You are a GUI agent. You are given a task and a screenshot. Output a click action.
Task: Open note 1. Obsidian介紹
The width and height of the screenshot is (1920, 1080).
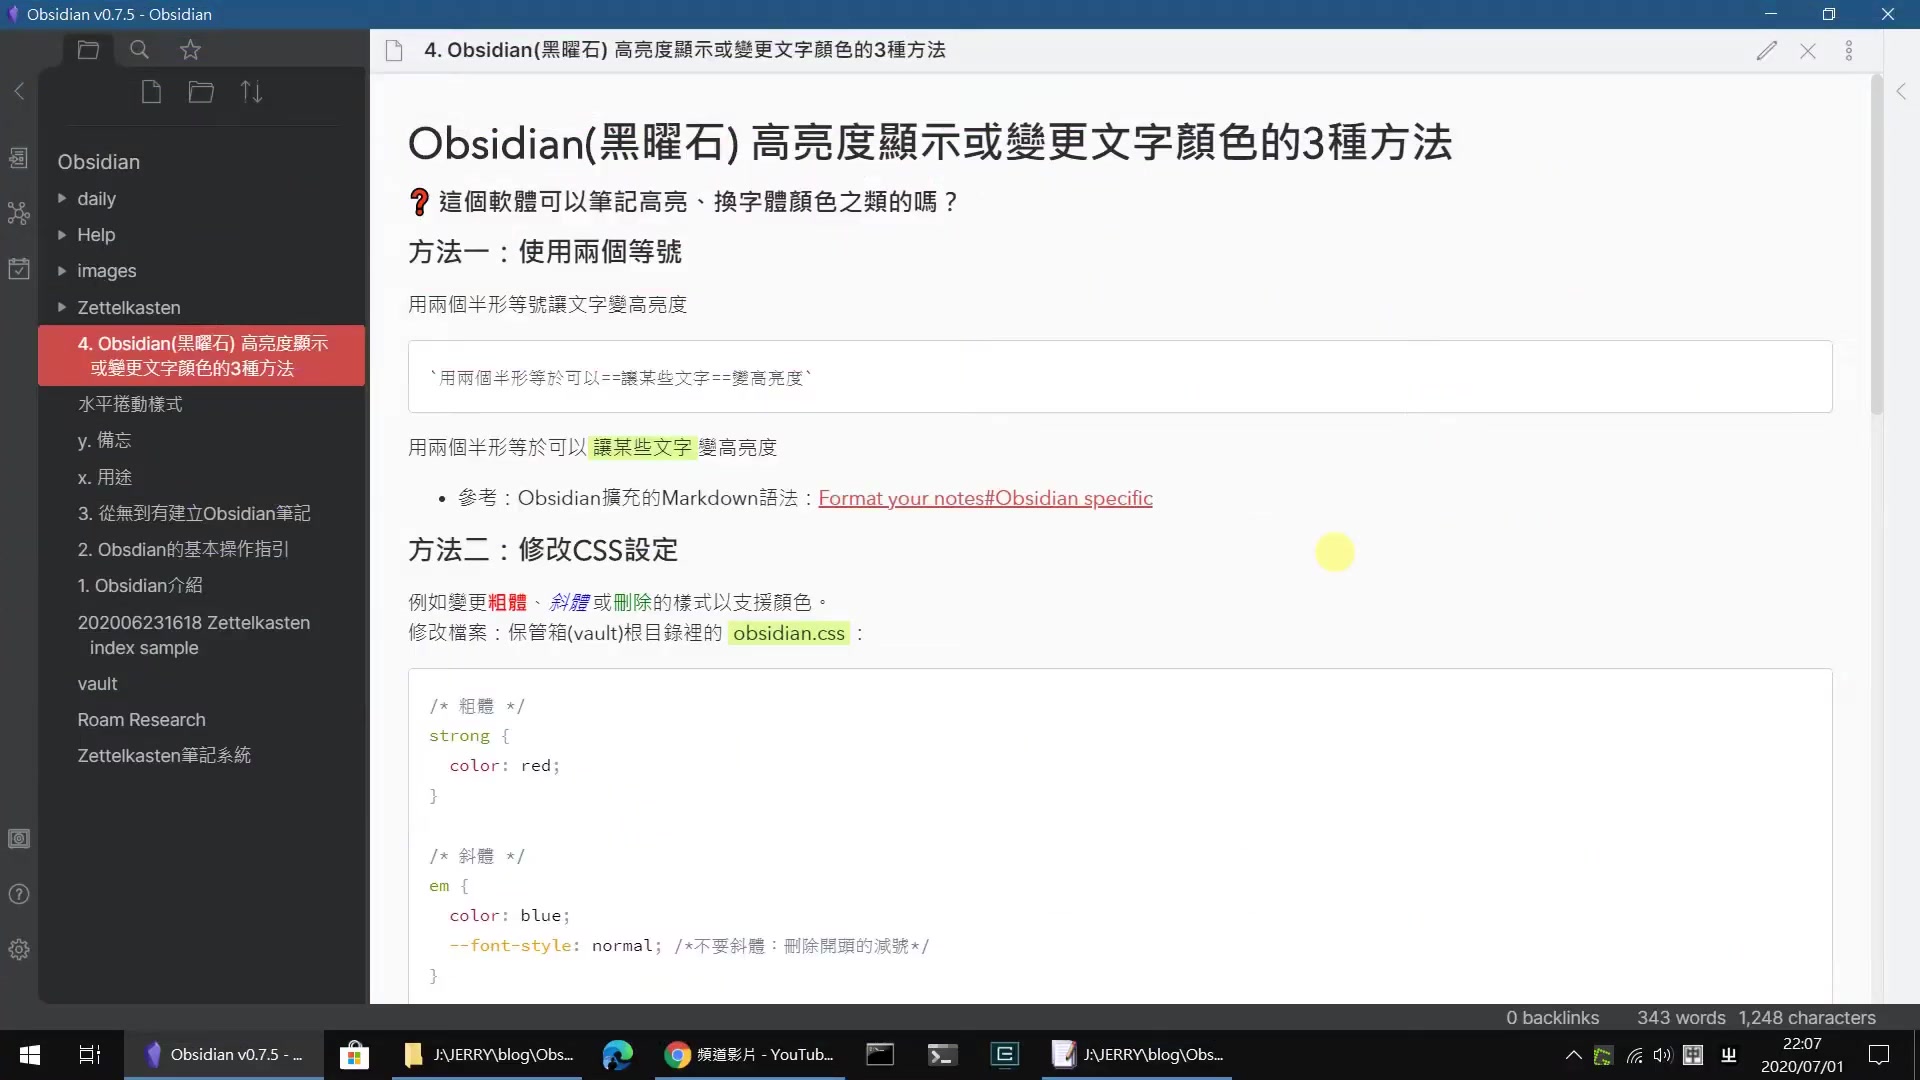point(140,585)
